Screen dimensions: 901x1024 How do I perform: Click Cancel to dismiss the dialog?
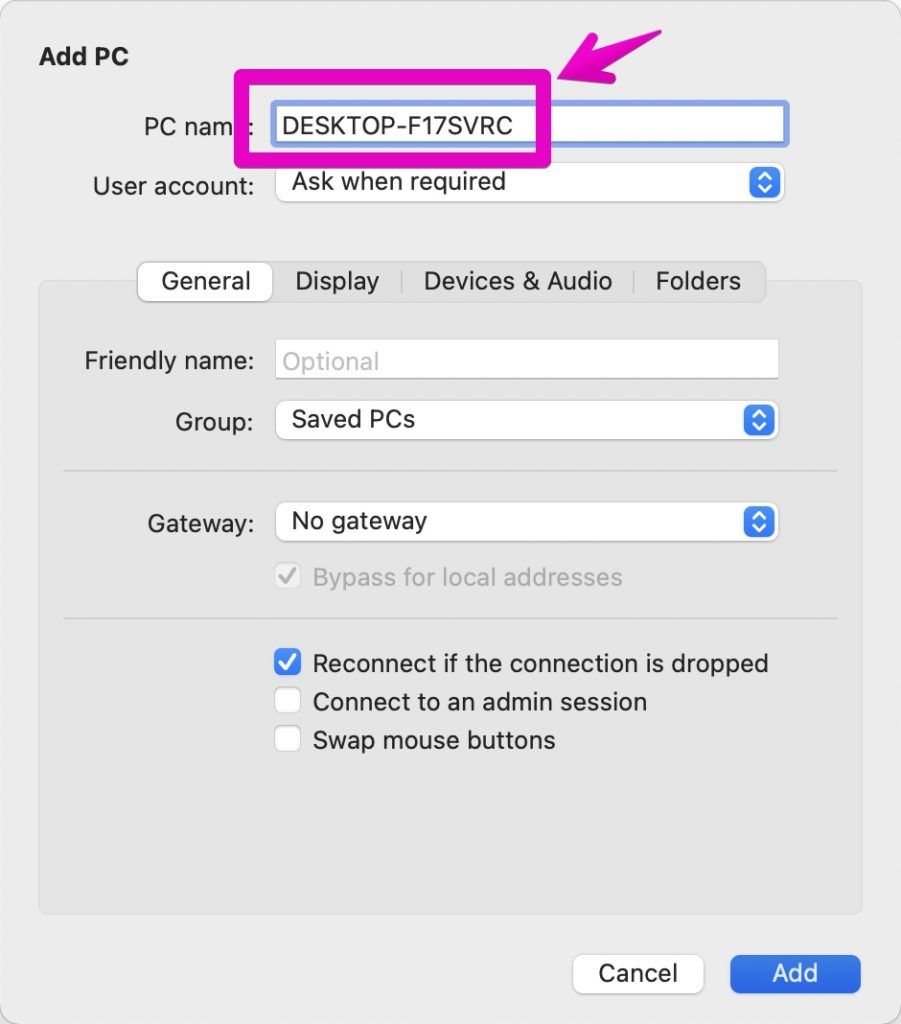tap(638, 973)
